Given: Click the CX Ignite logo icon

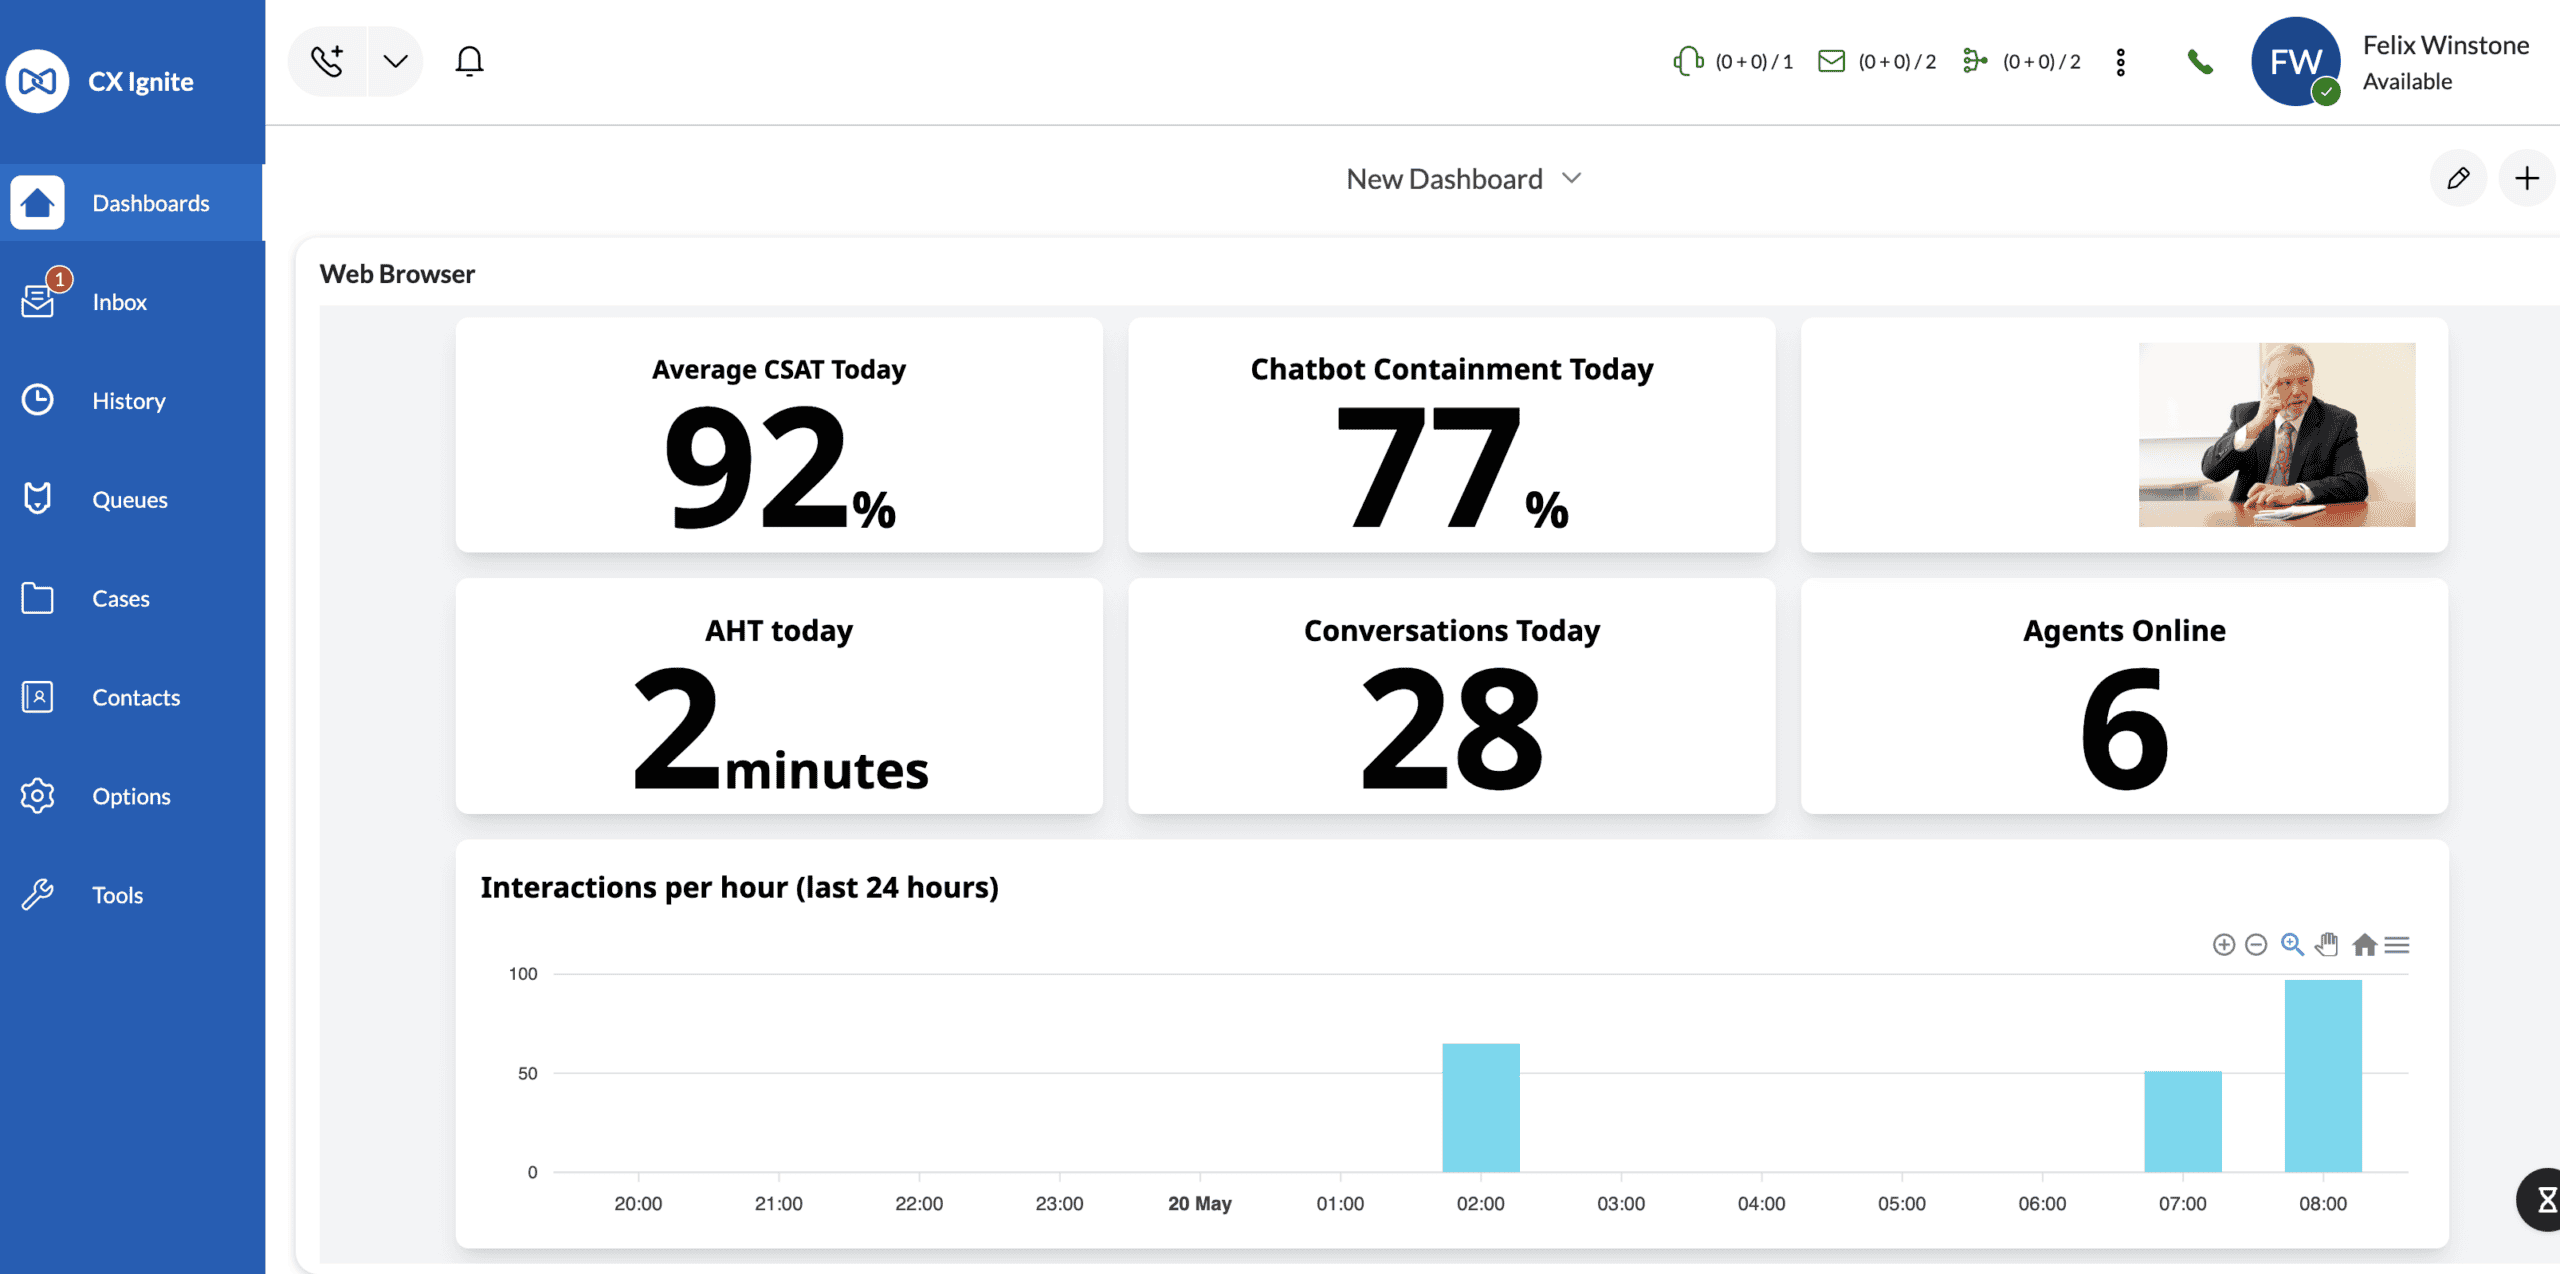Looking at the screenshot, I should click(38, 81).
